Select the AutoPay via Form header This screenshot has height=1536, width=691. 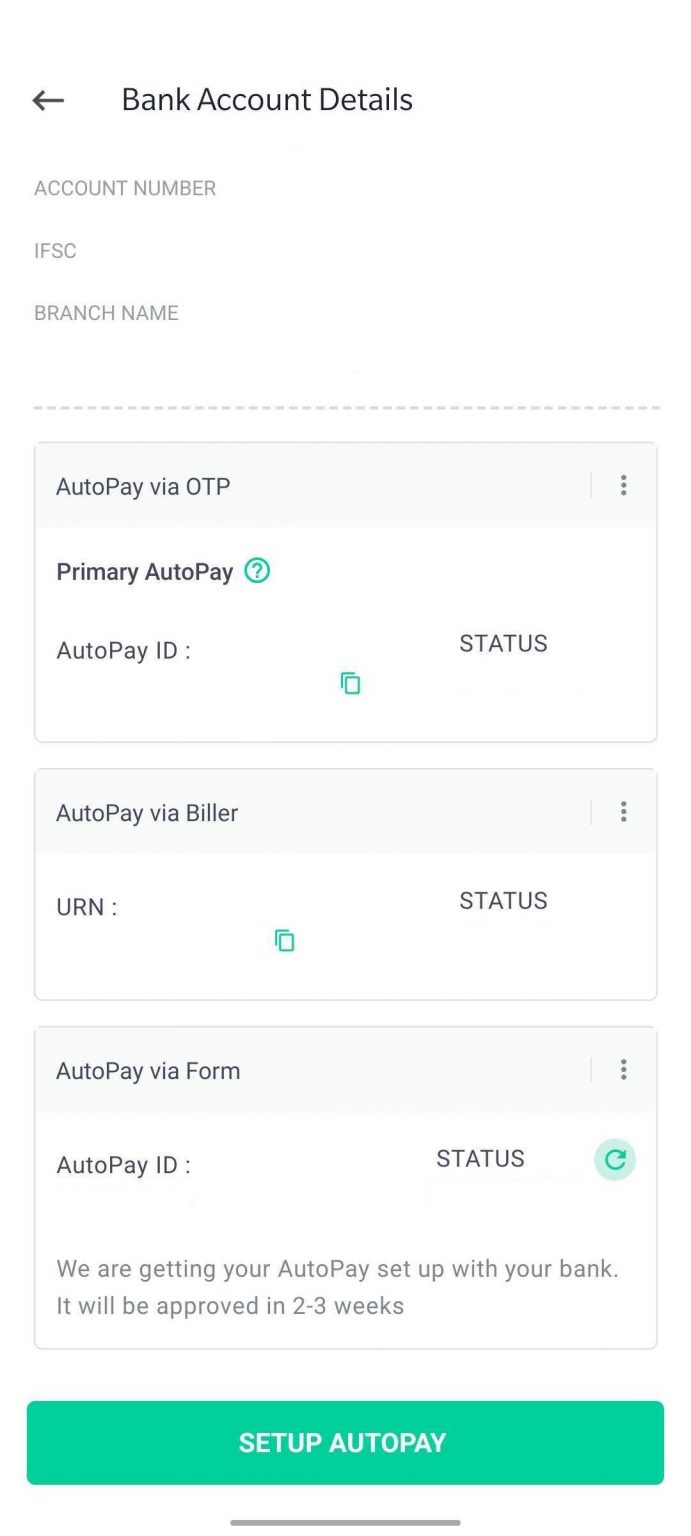[x=148, y=1071]
